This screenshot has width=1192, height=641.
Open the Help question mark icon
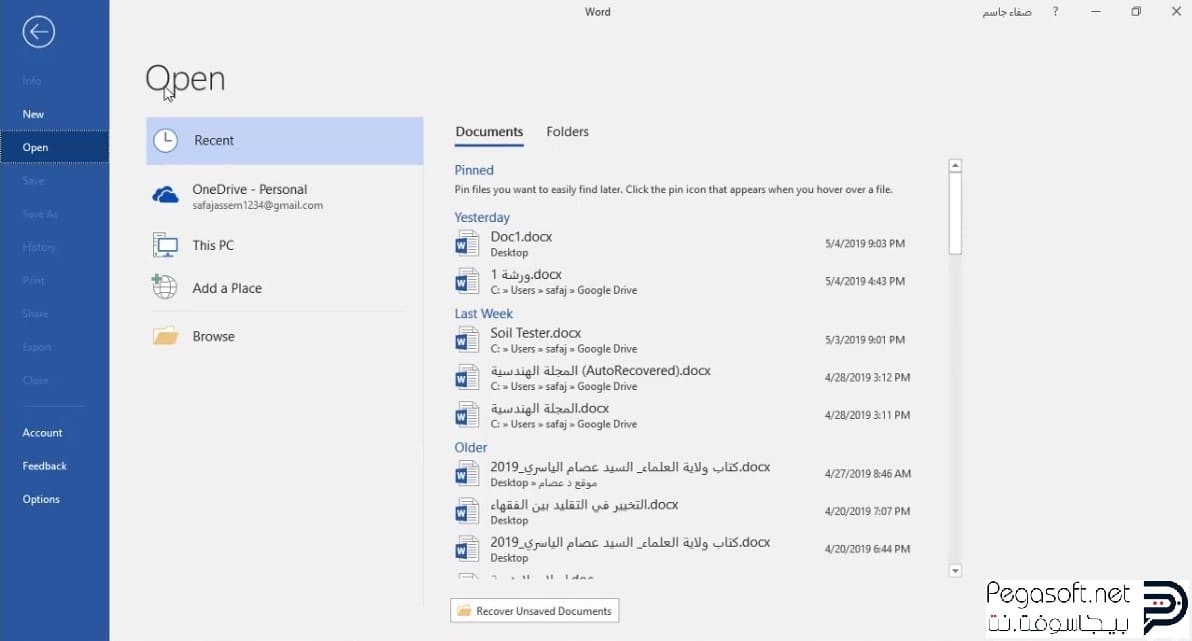(1055, 11)
